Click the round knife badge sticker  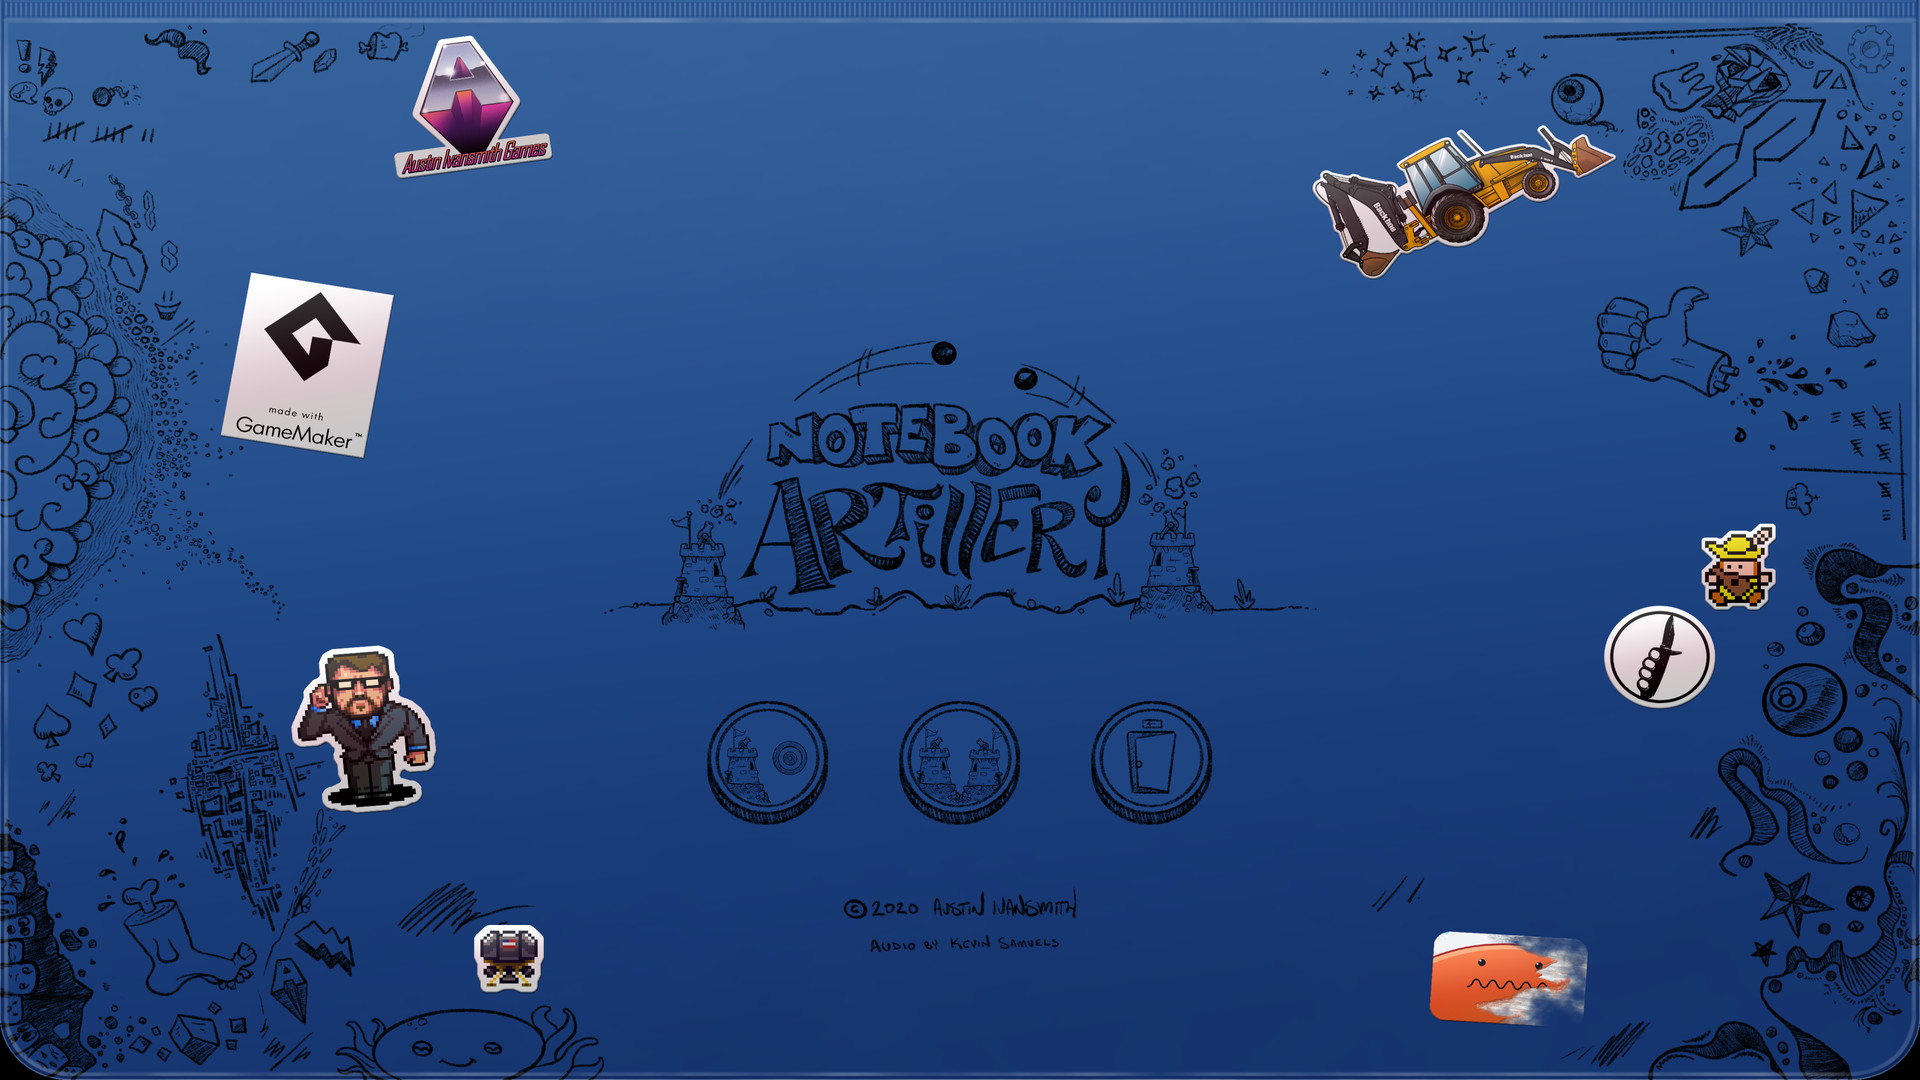[x=1659, y=657]
